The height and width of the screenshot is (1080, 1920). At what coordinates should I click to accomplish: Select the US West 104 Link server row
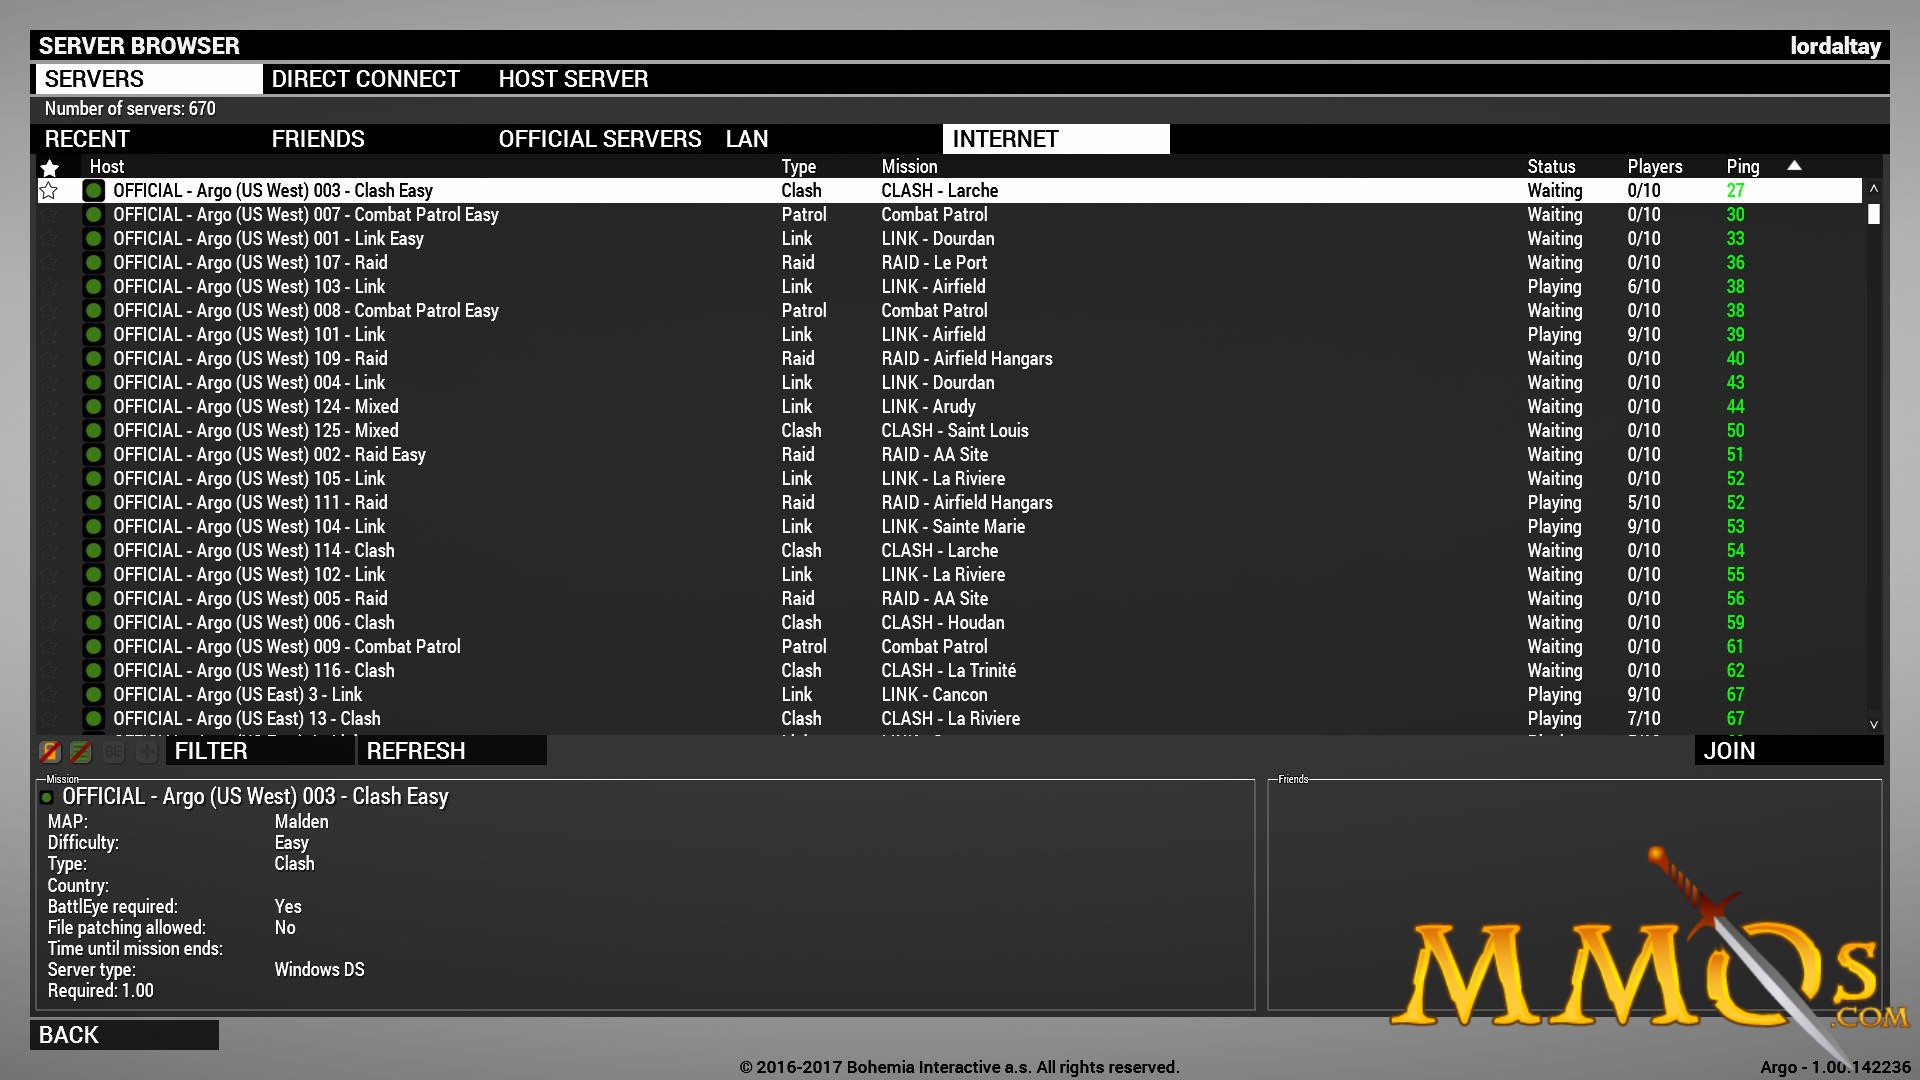pyautogui.click(x=950, y=527)
